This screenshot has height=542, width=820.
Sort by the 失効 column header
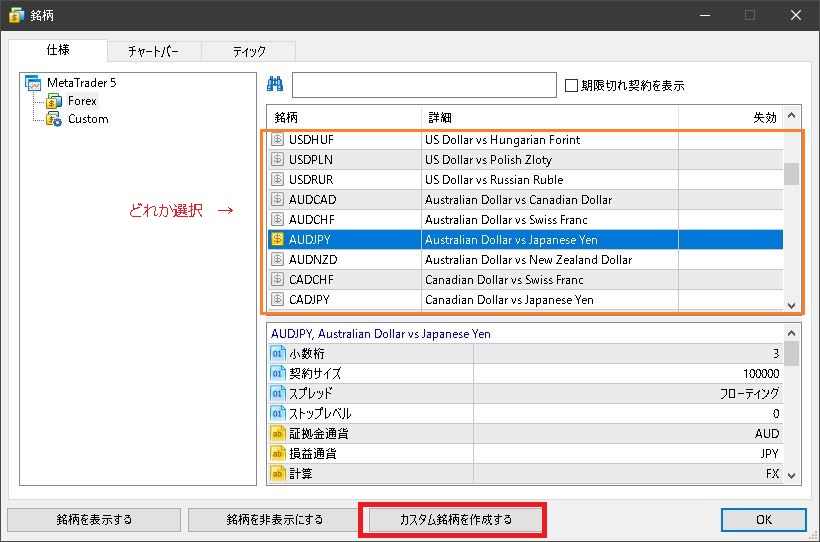pos(731,117)
